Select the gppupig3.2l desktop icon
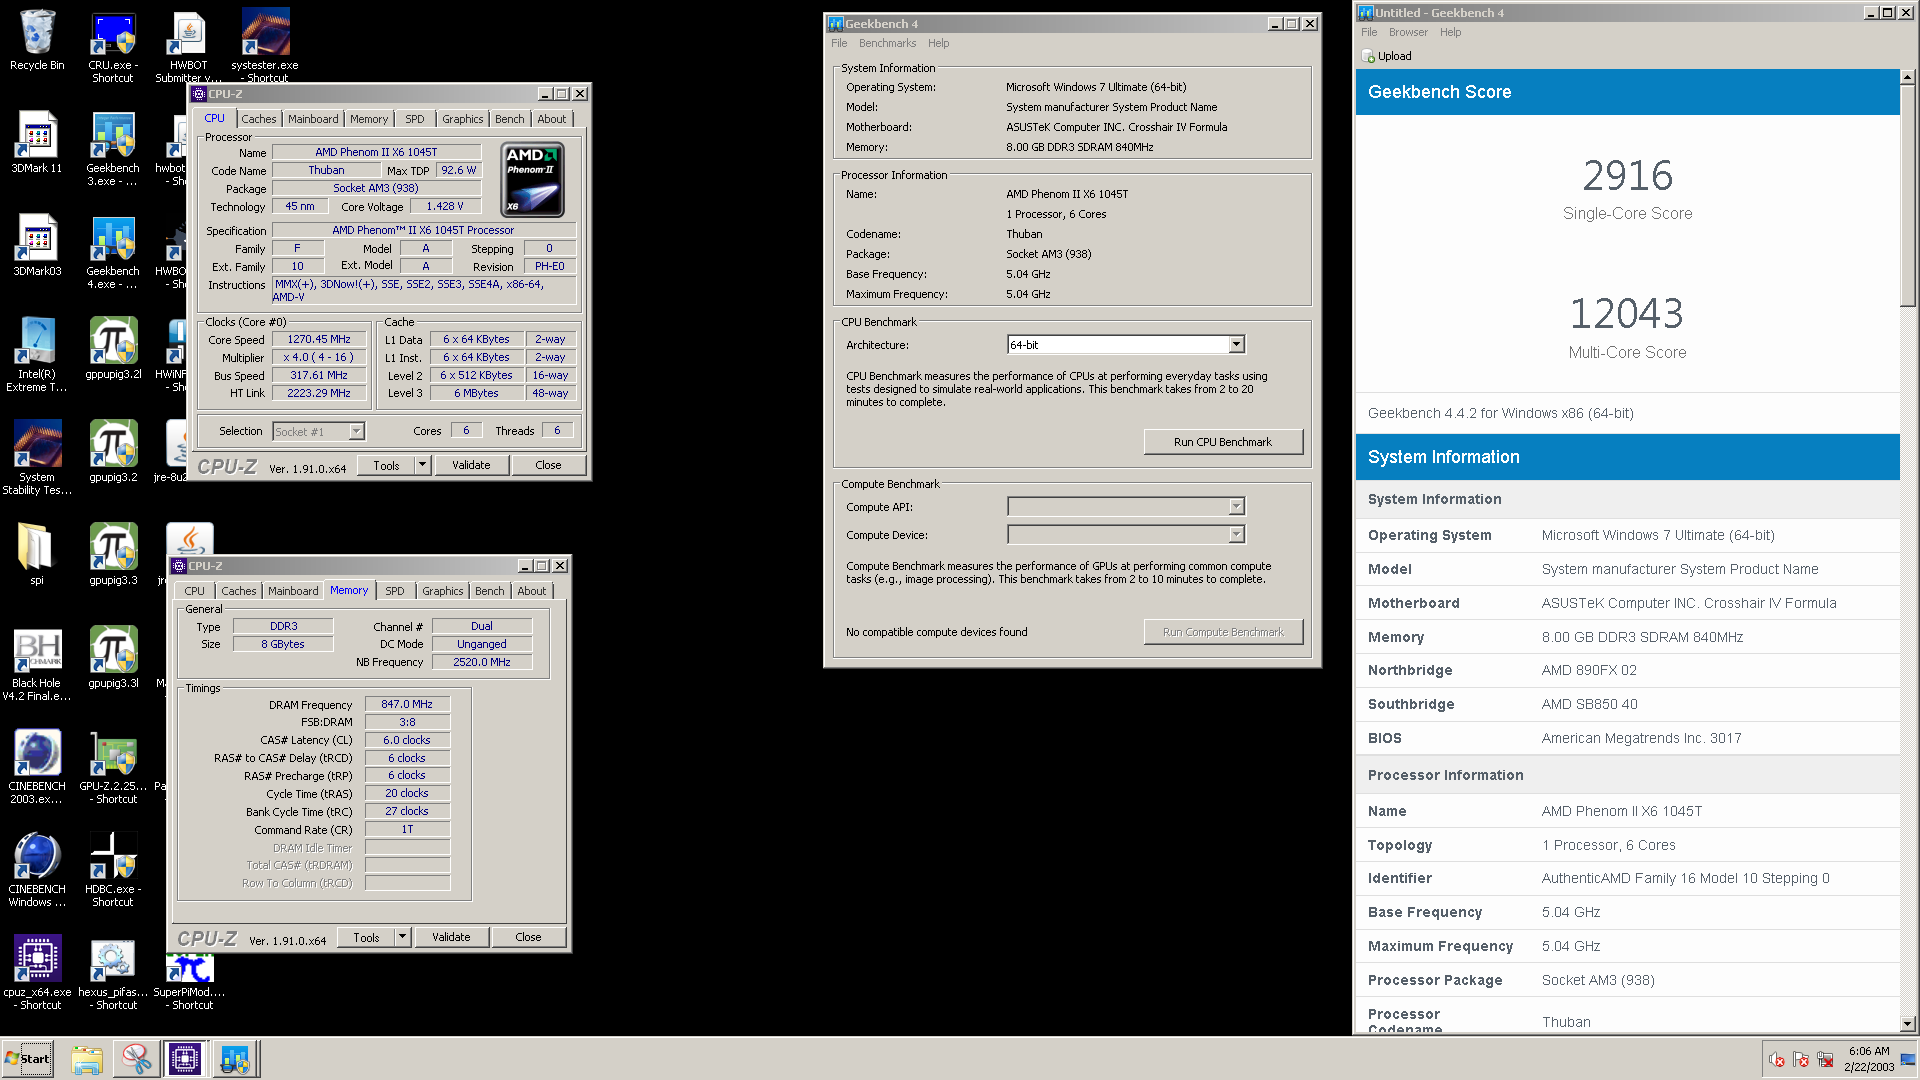The image size is (1920, 1080). point(113,349)
